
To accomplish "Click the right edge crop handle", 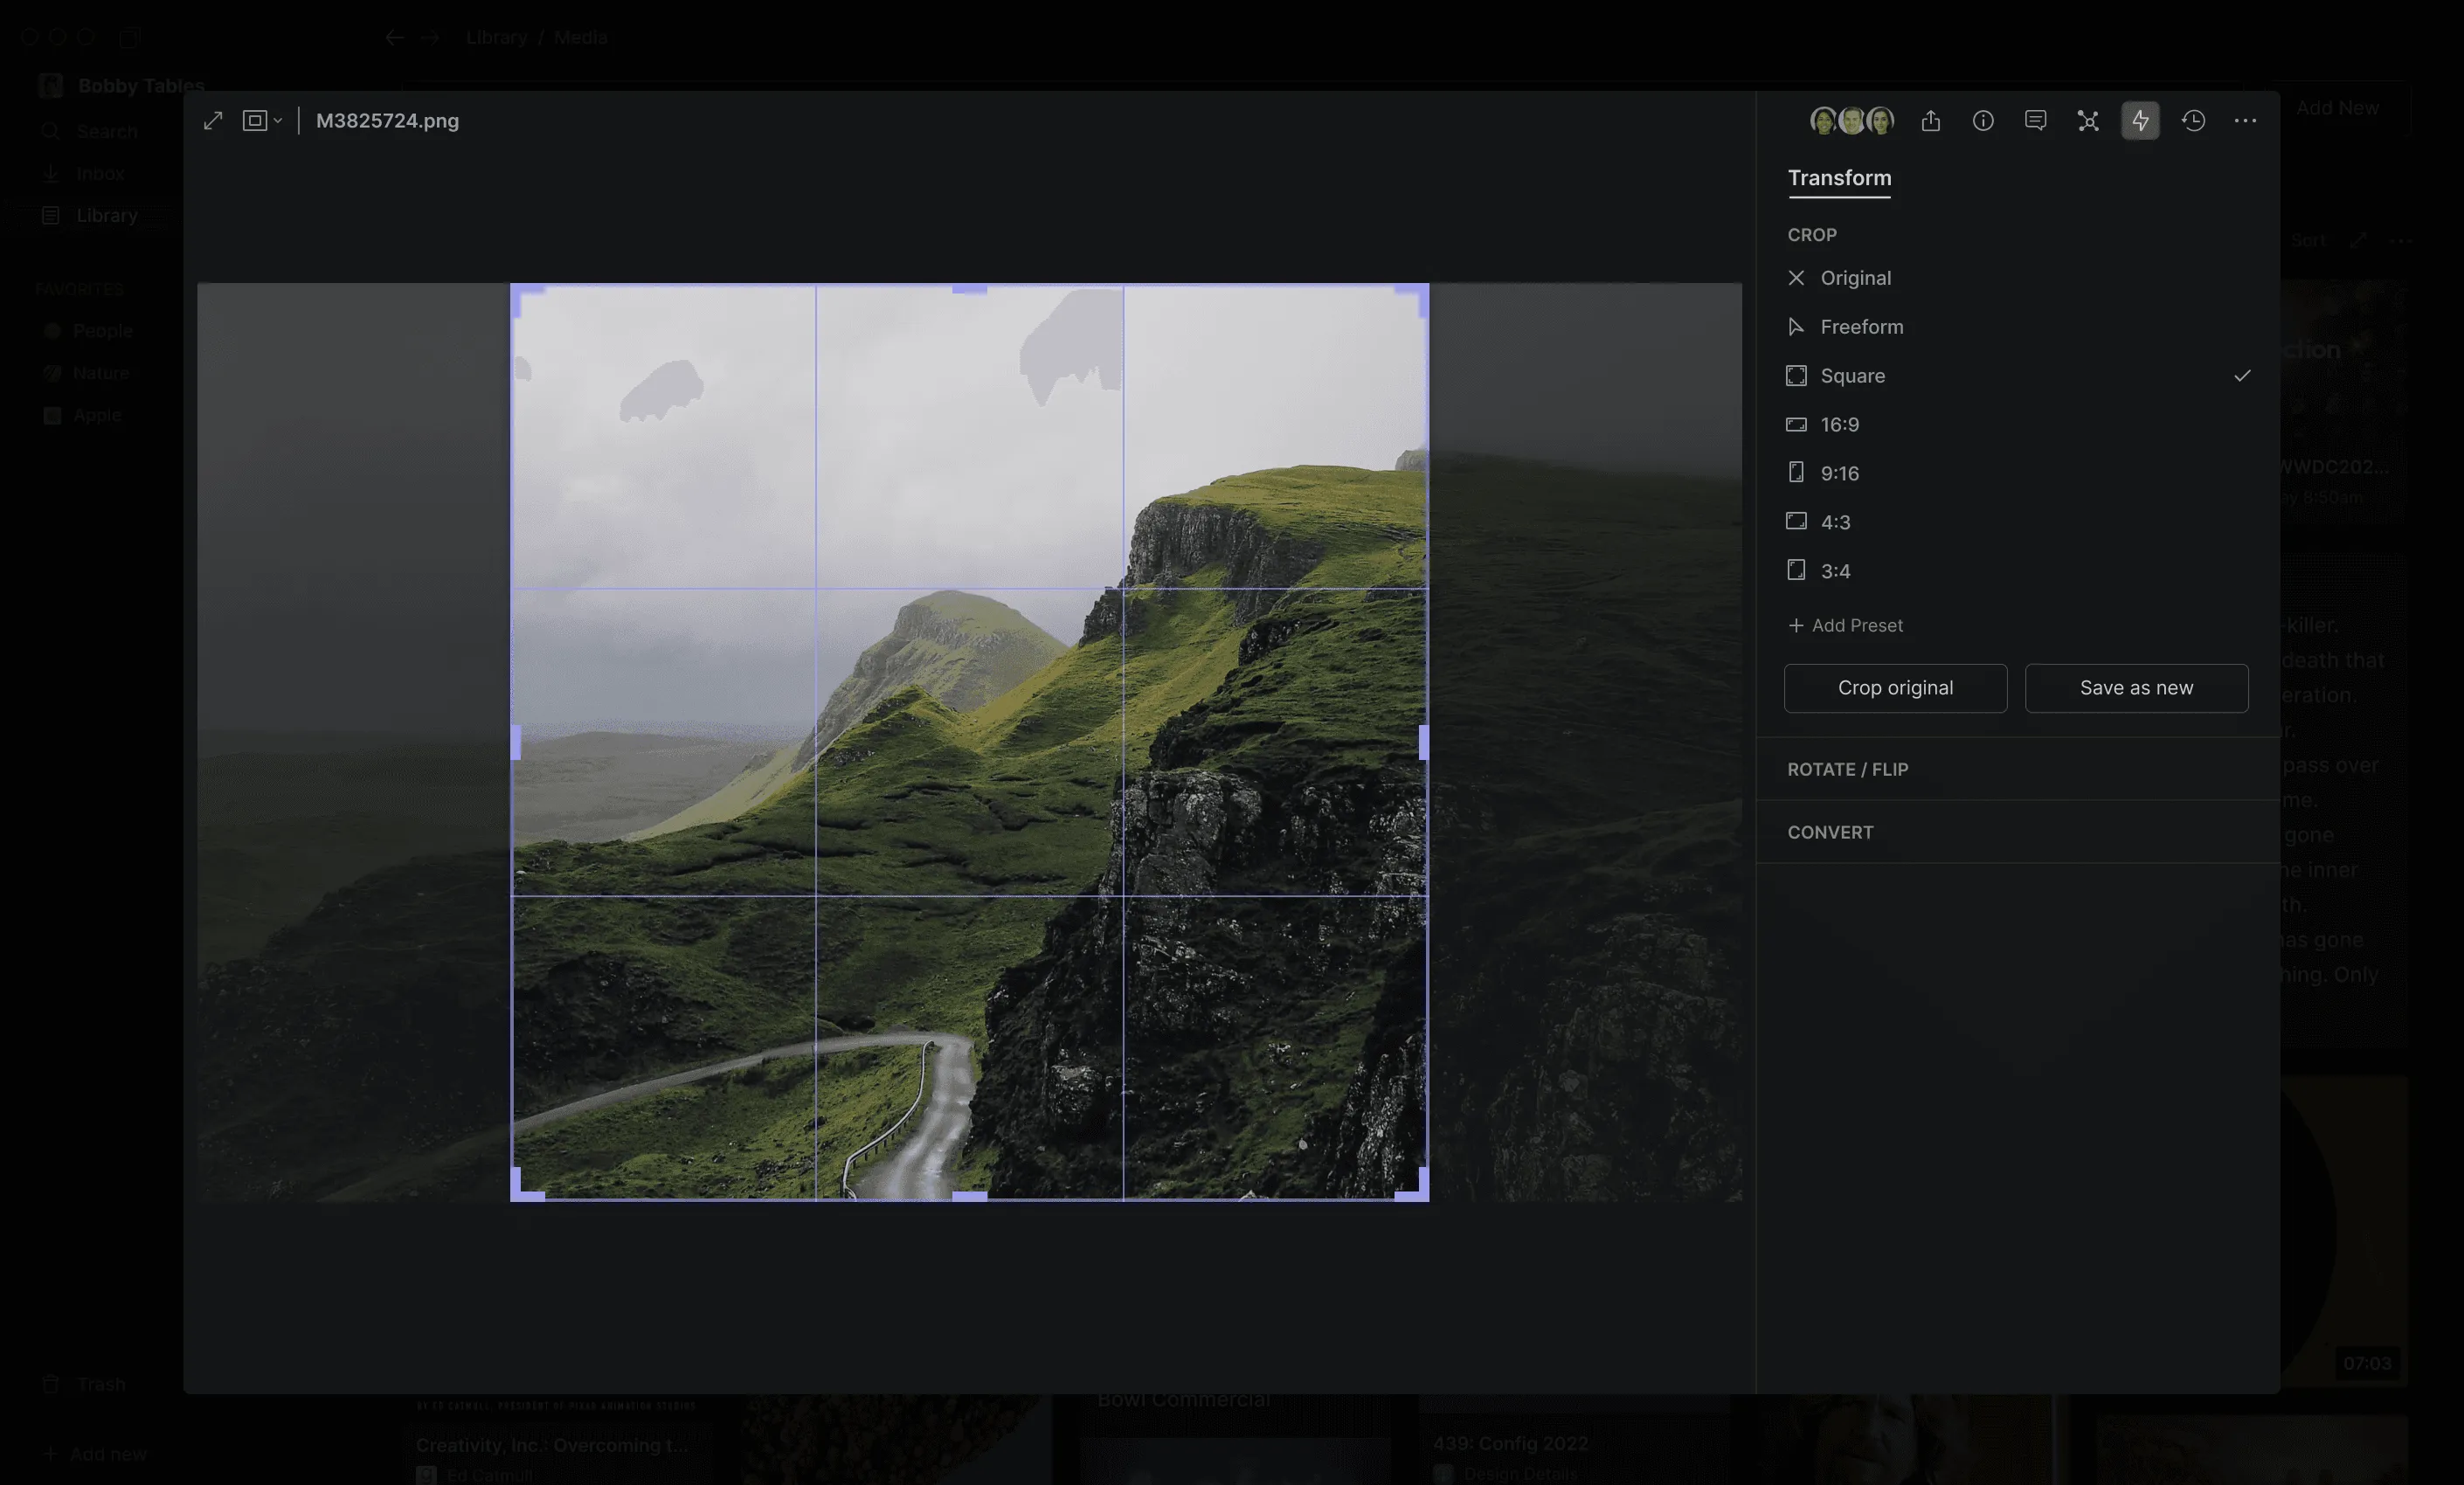I will pyautogui.click(x=1424, y=742).
